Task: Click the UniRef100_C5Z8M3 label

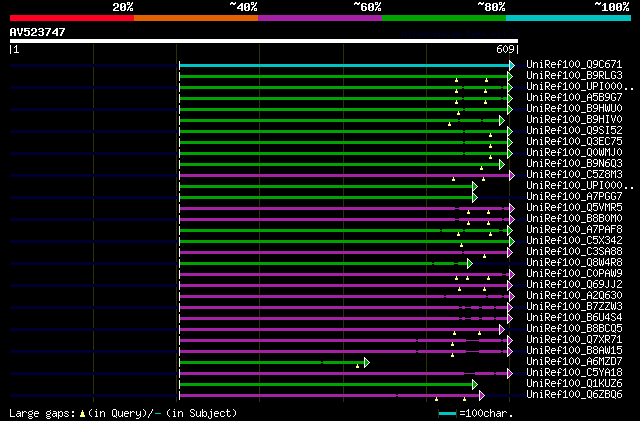Action: [574, 175]
